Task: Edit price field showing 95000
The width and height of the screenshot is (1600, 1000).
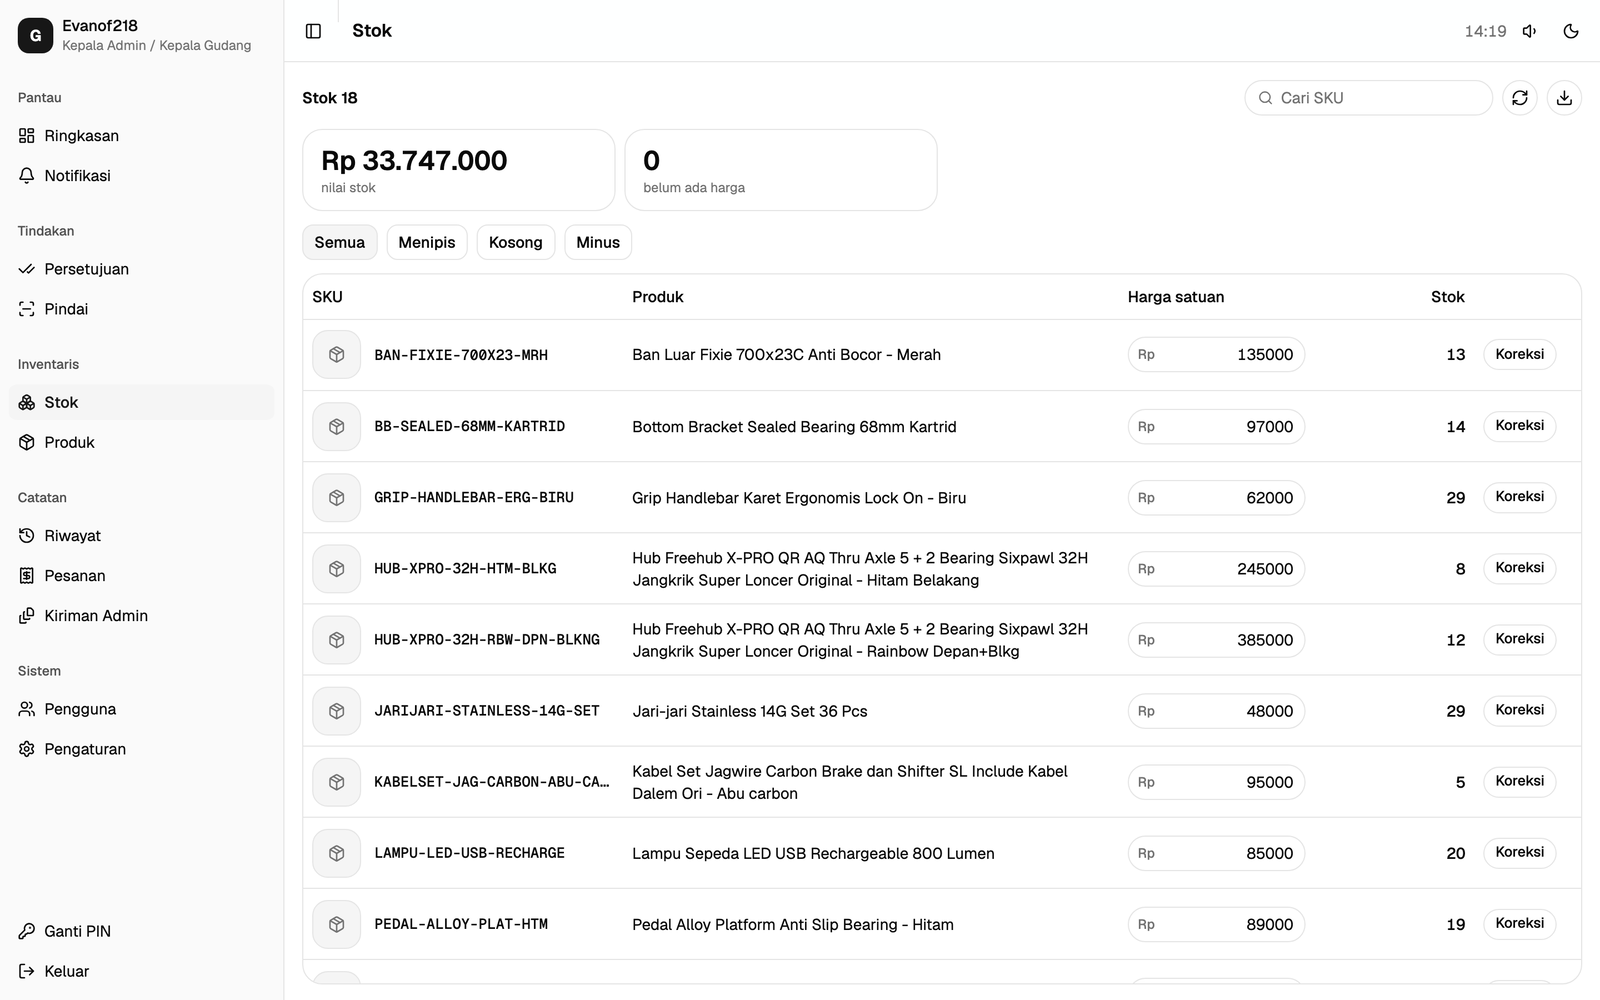Action: tap(1216, 782)
